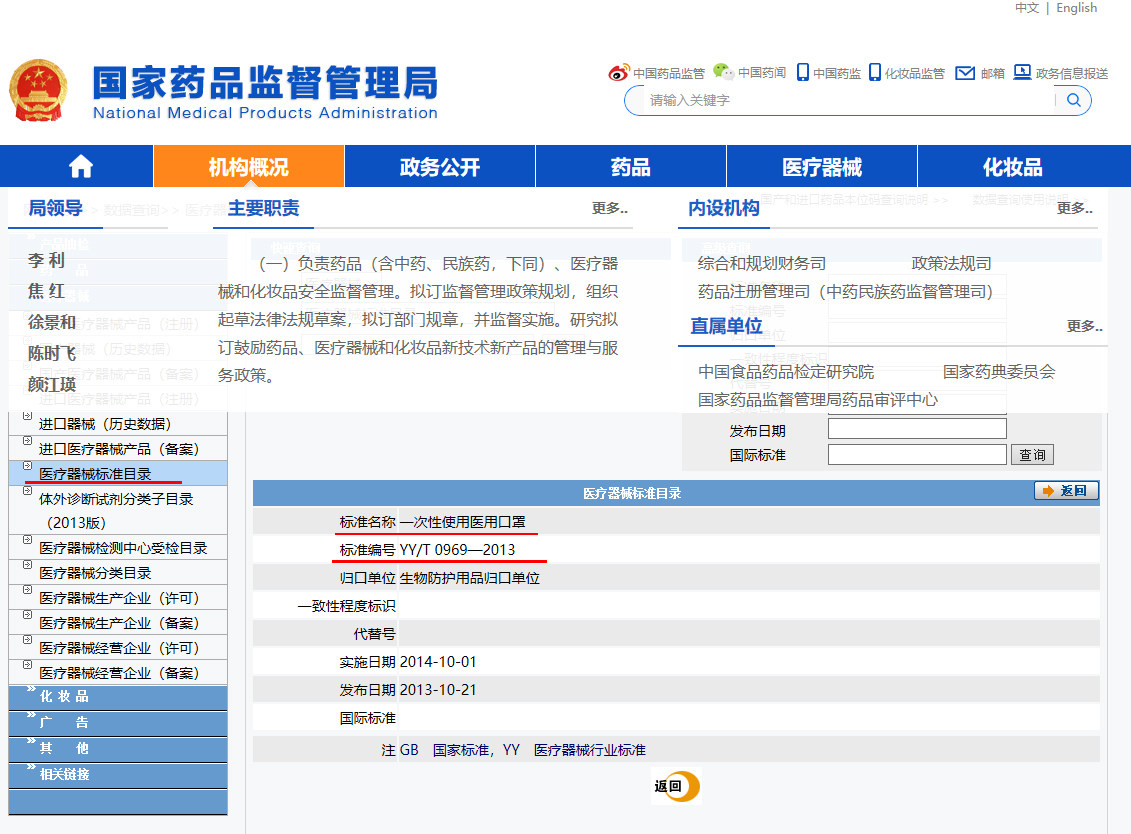Open leader 焦红 profile

[46, 291]
